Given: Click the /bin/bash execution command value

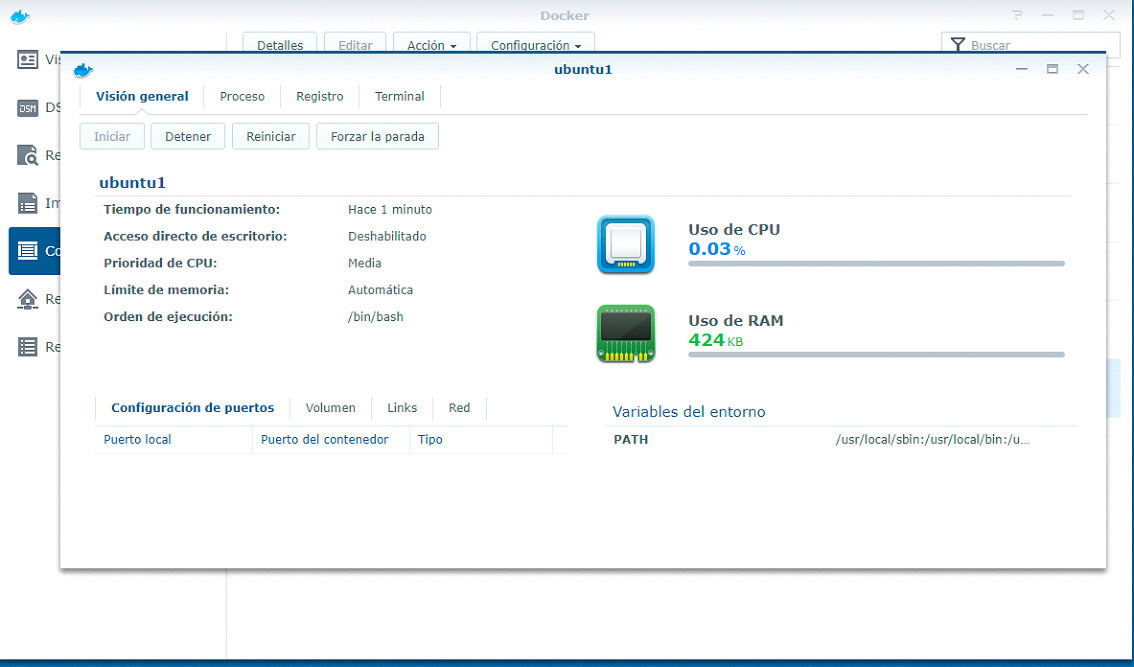Looking at the screenshot, I should click(375, 317).
